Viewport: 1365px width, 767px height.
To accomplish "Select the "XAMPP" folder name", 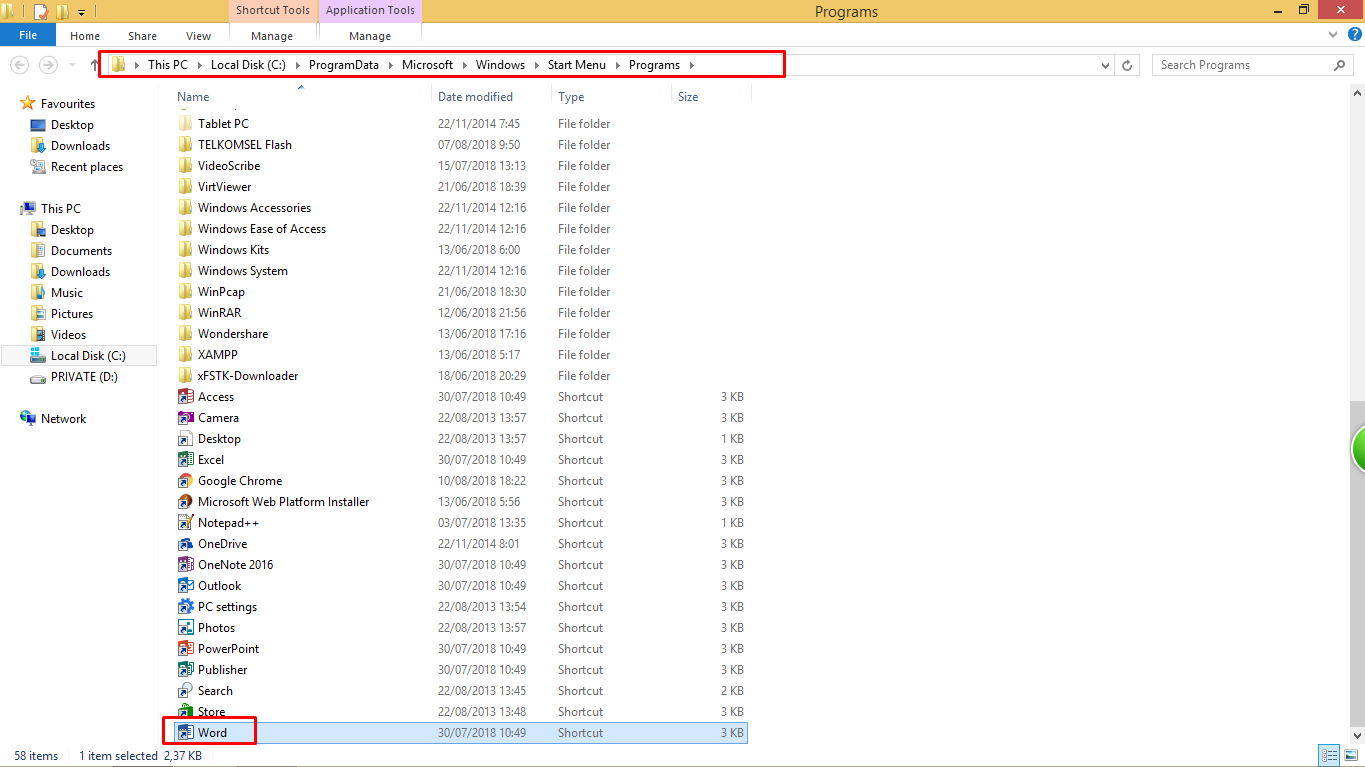I will coord(218,355).
